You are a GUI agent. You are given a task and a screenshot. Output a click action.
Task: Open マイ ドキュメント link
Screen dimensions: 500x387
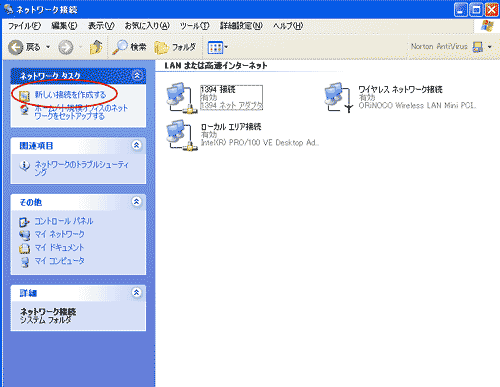(59, 248)
